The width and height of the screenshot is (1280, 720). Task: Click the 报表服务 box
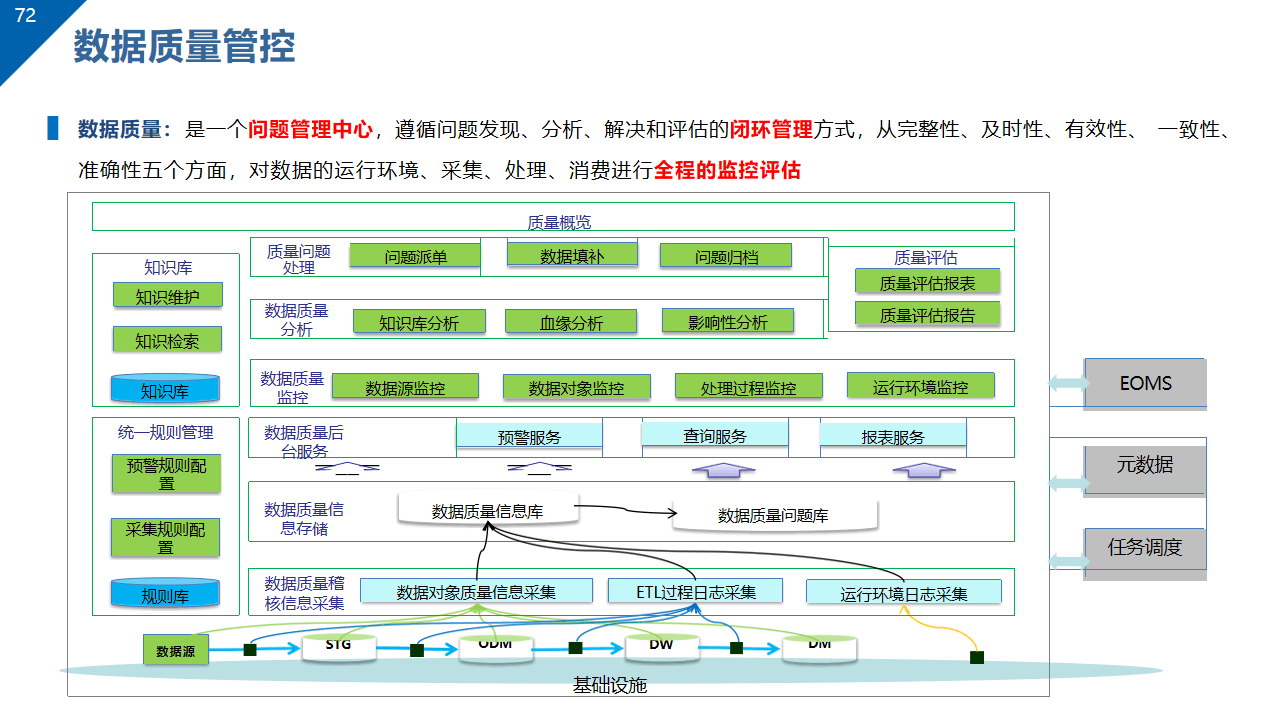pos(893,436)
